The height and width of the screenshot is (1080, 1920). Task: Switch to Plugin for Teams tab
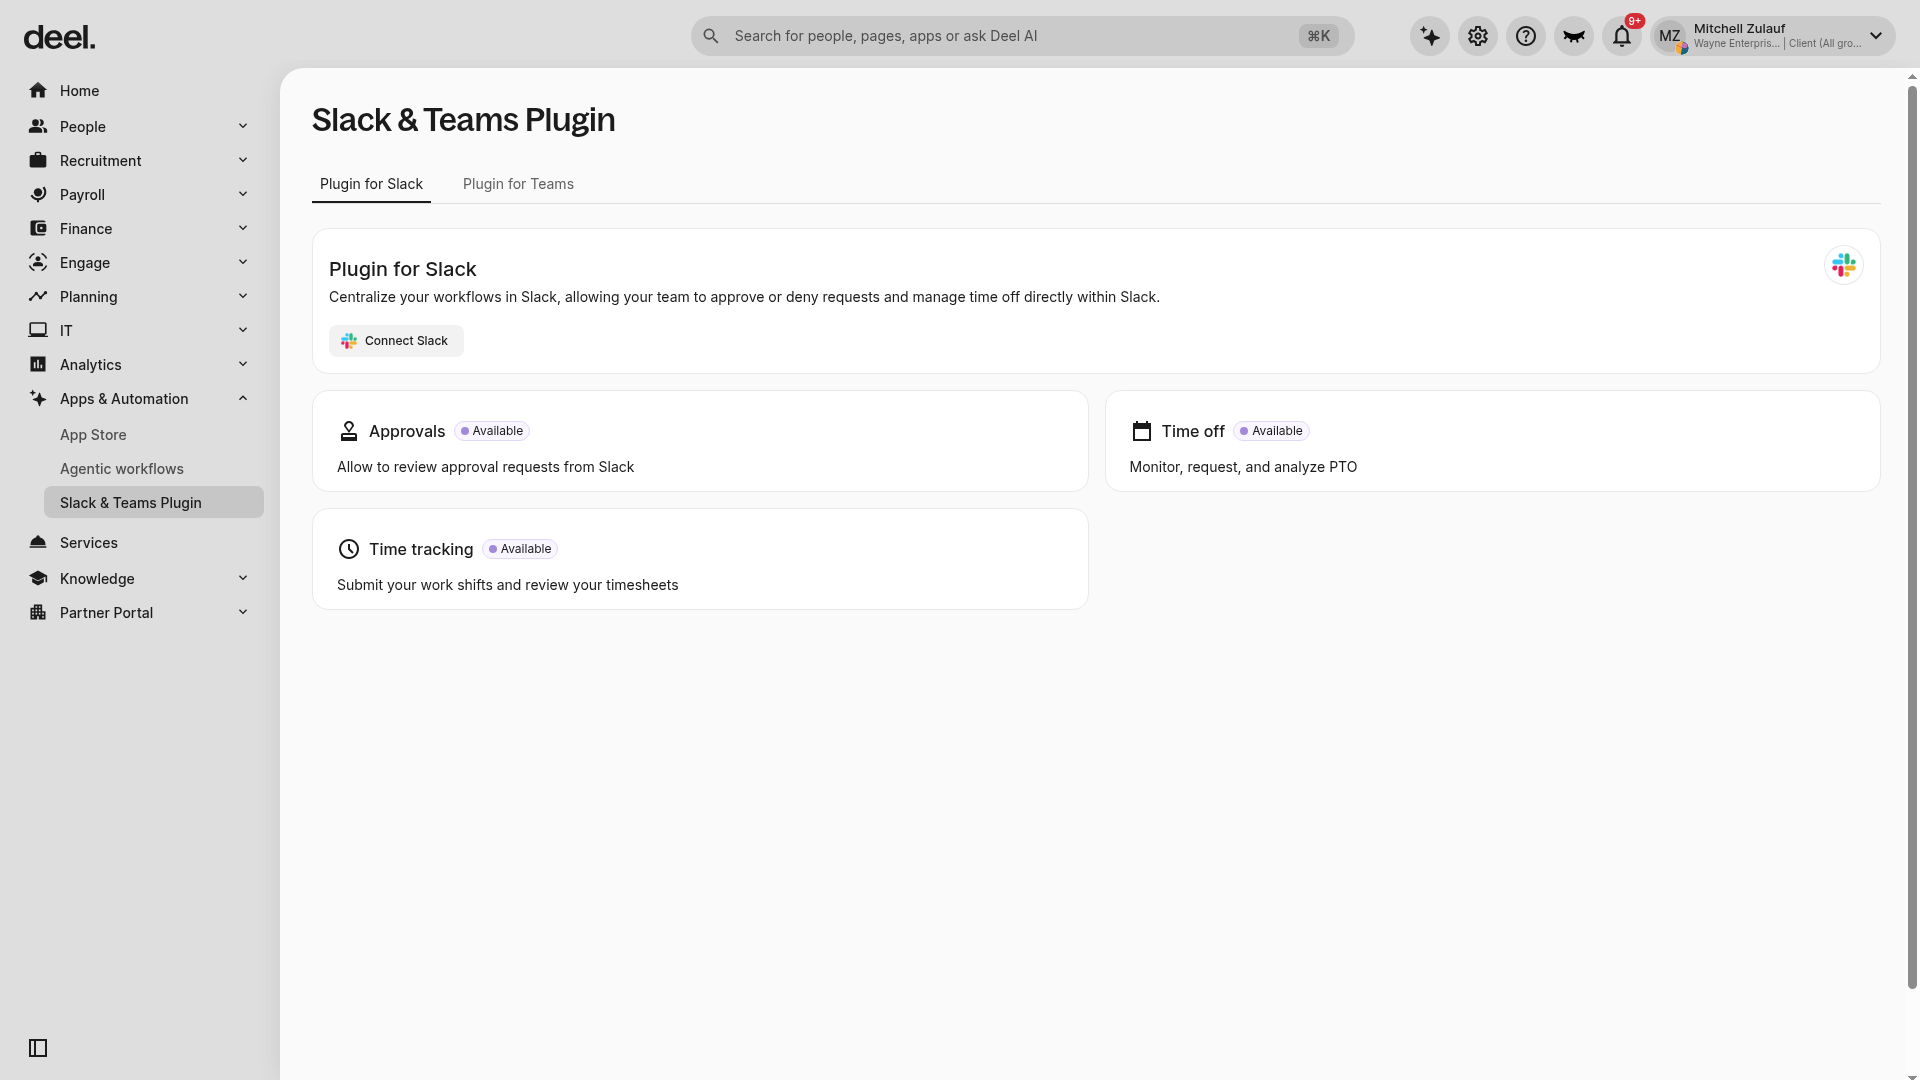pyautogui.click(x=518, y=184)
